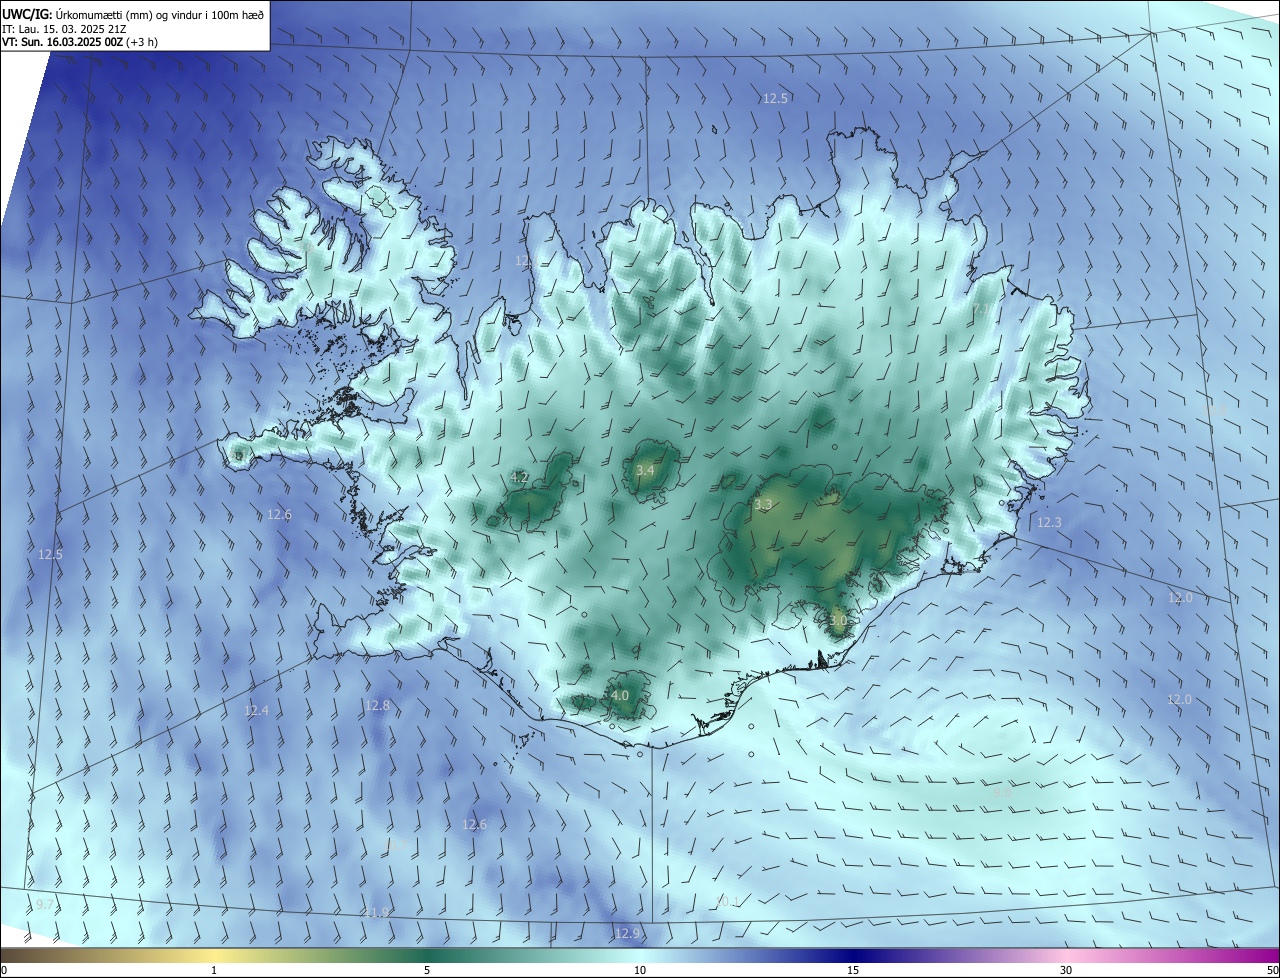Click the 12.8 value label on the map

click(377, 705)
